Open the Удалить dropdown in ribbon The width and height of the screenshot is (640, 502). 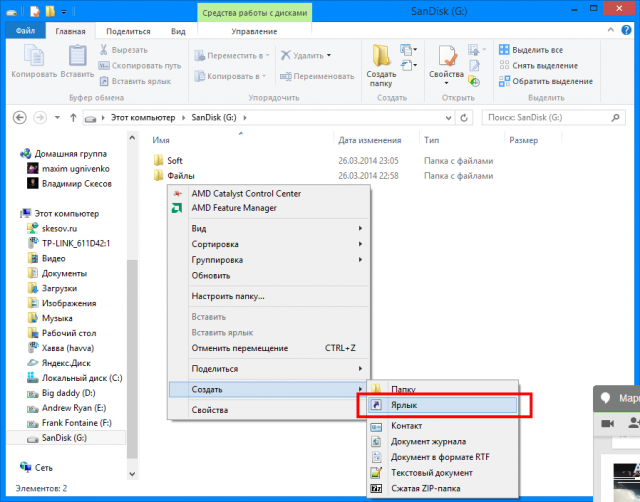point(306,55)
